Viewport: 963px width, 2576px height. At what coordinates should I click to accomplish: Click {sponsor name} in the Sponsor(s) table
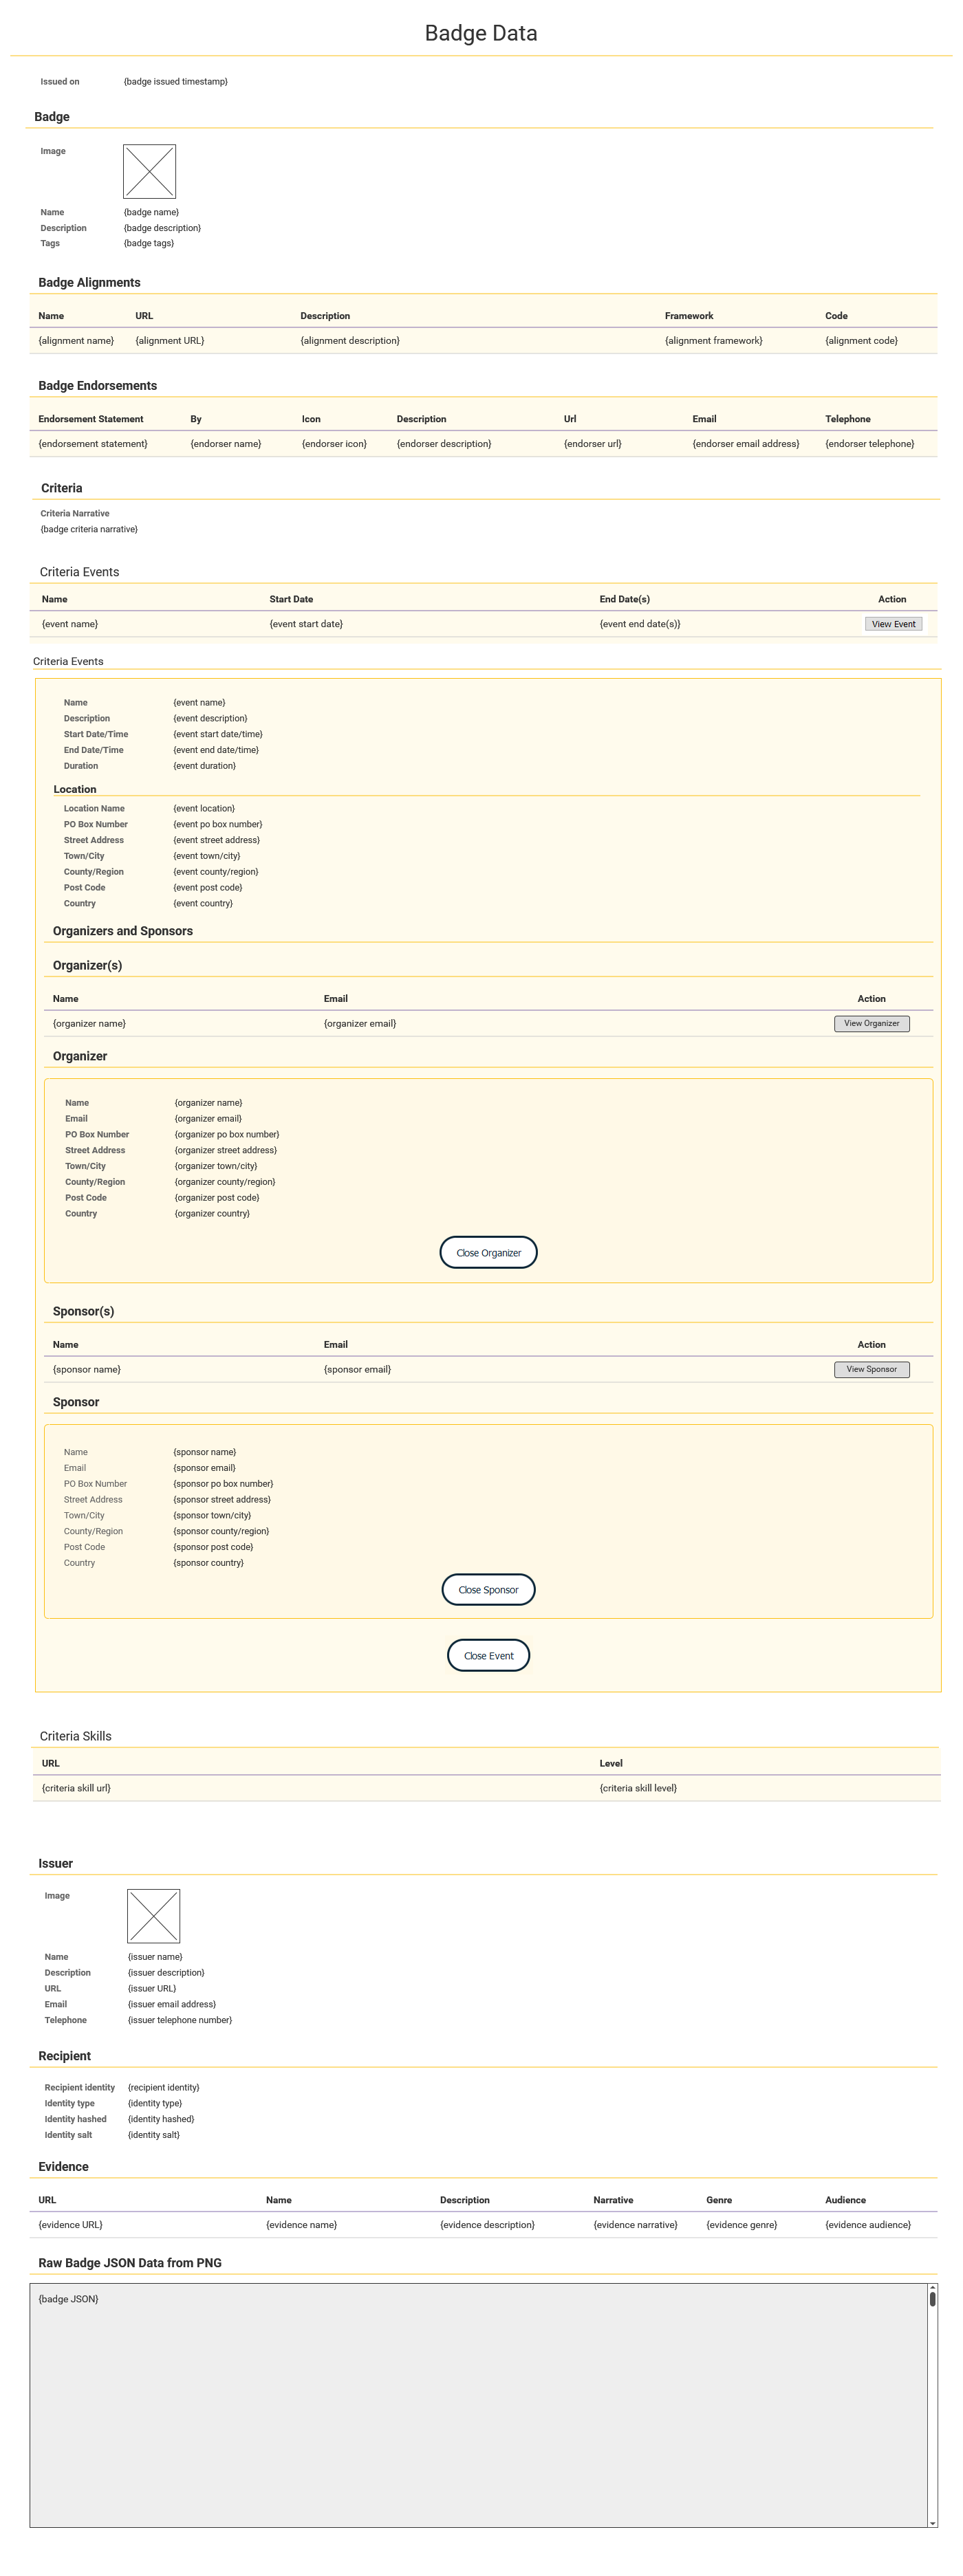coord(87,1370)
